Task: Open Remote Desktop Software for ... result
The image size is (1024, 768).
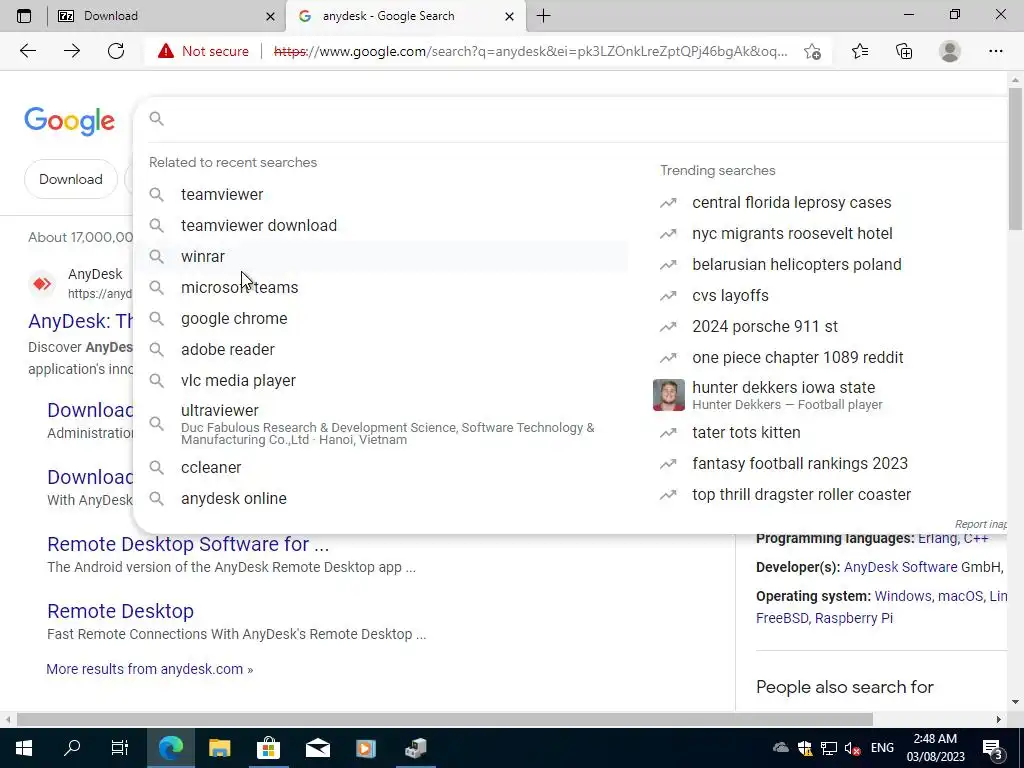Action: [188, 544]
